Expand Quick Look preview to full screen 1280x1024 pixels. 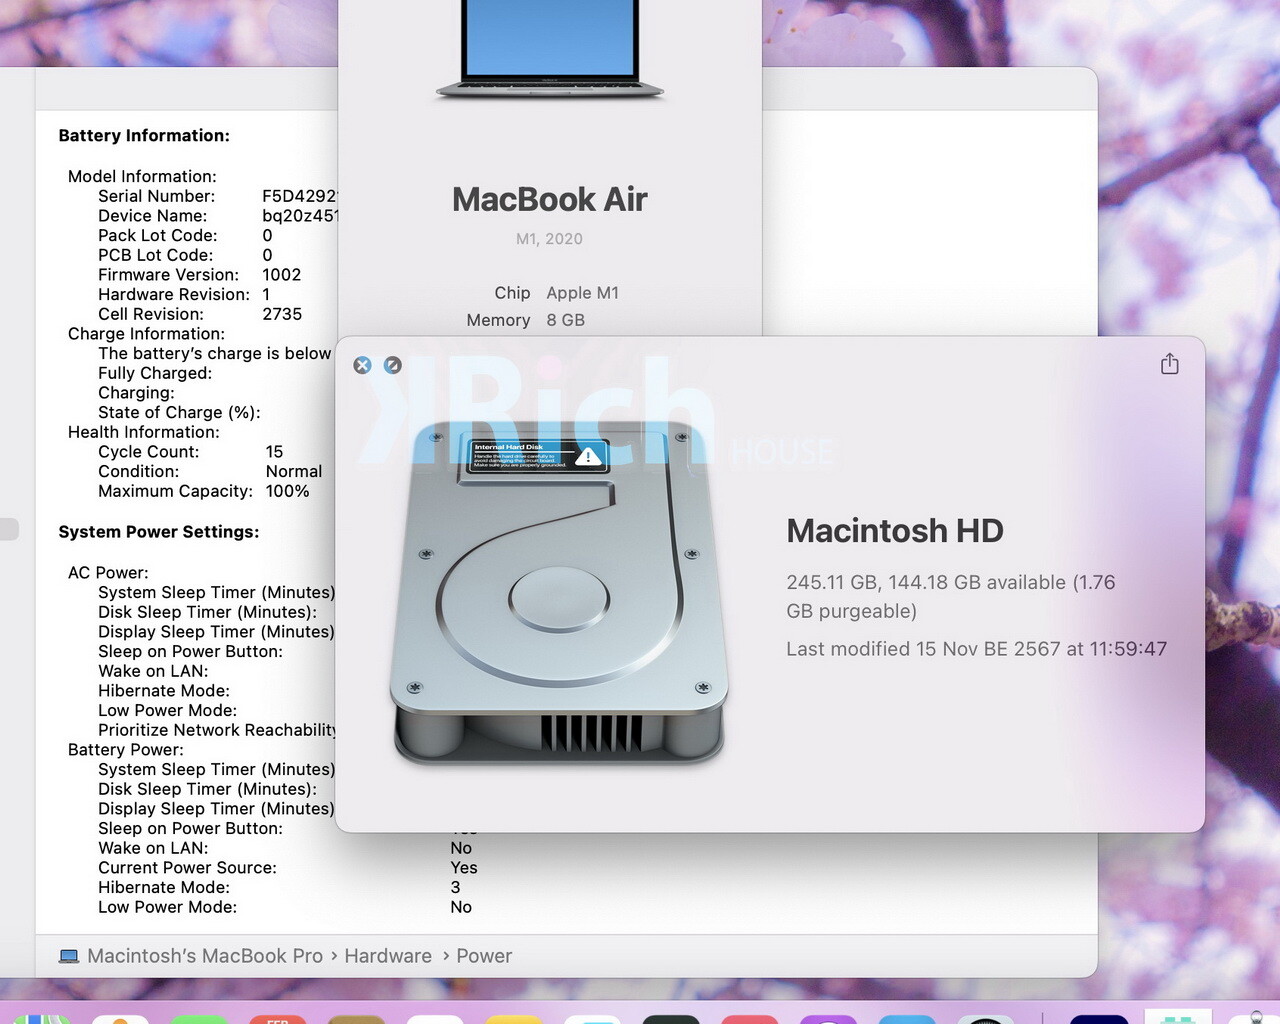(x=393, y=365)
